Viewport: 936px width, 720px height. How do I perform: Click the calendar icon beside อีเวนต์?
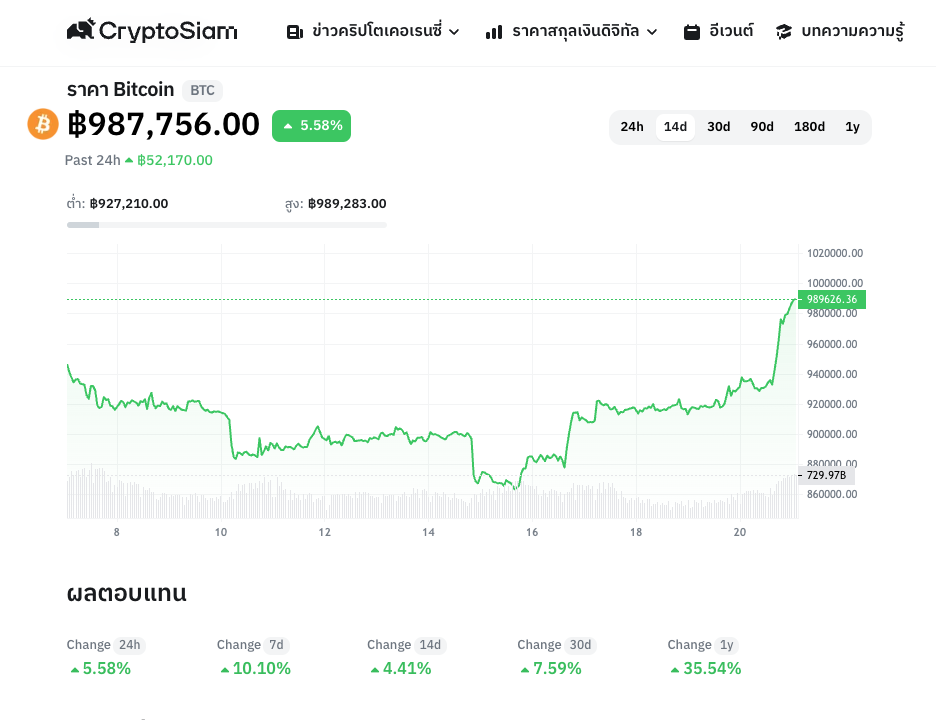point(692,32)
